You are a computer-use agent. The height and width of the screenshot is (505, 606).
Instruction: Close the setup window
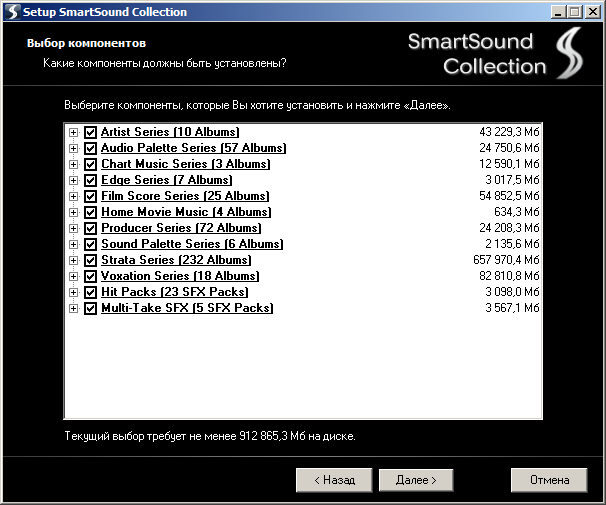(x=592, y=12)
